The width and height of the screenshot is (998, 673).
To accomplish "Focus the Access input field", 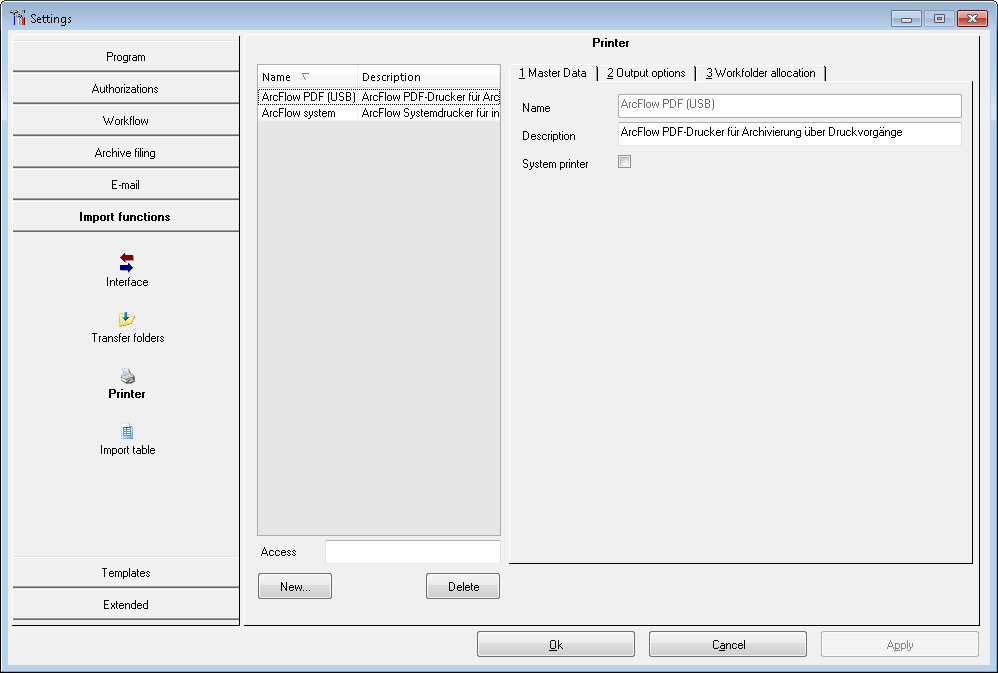I will point(412,552).
